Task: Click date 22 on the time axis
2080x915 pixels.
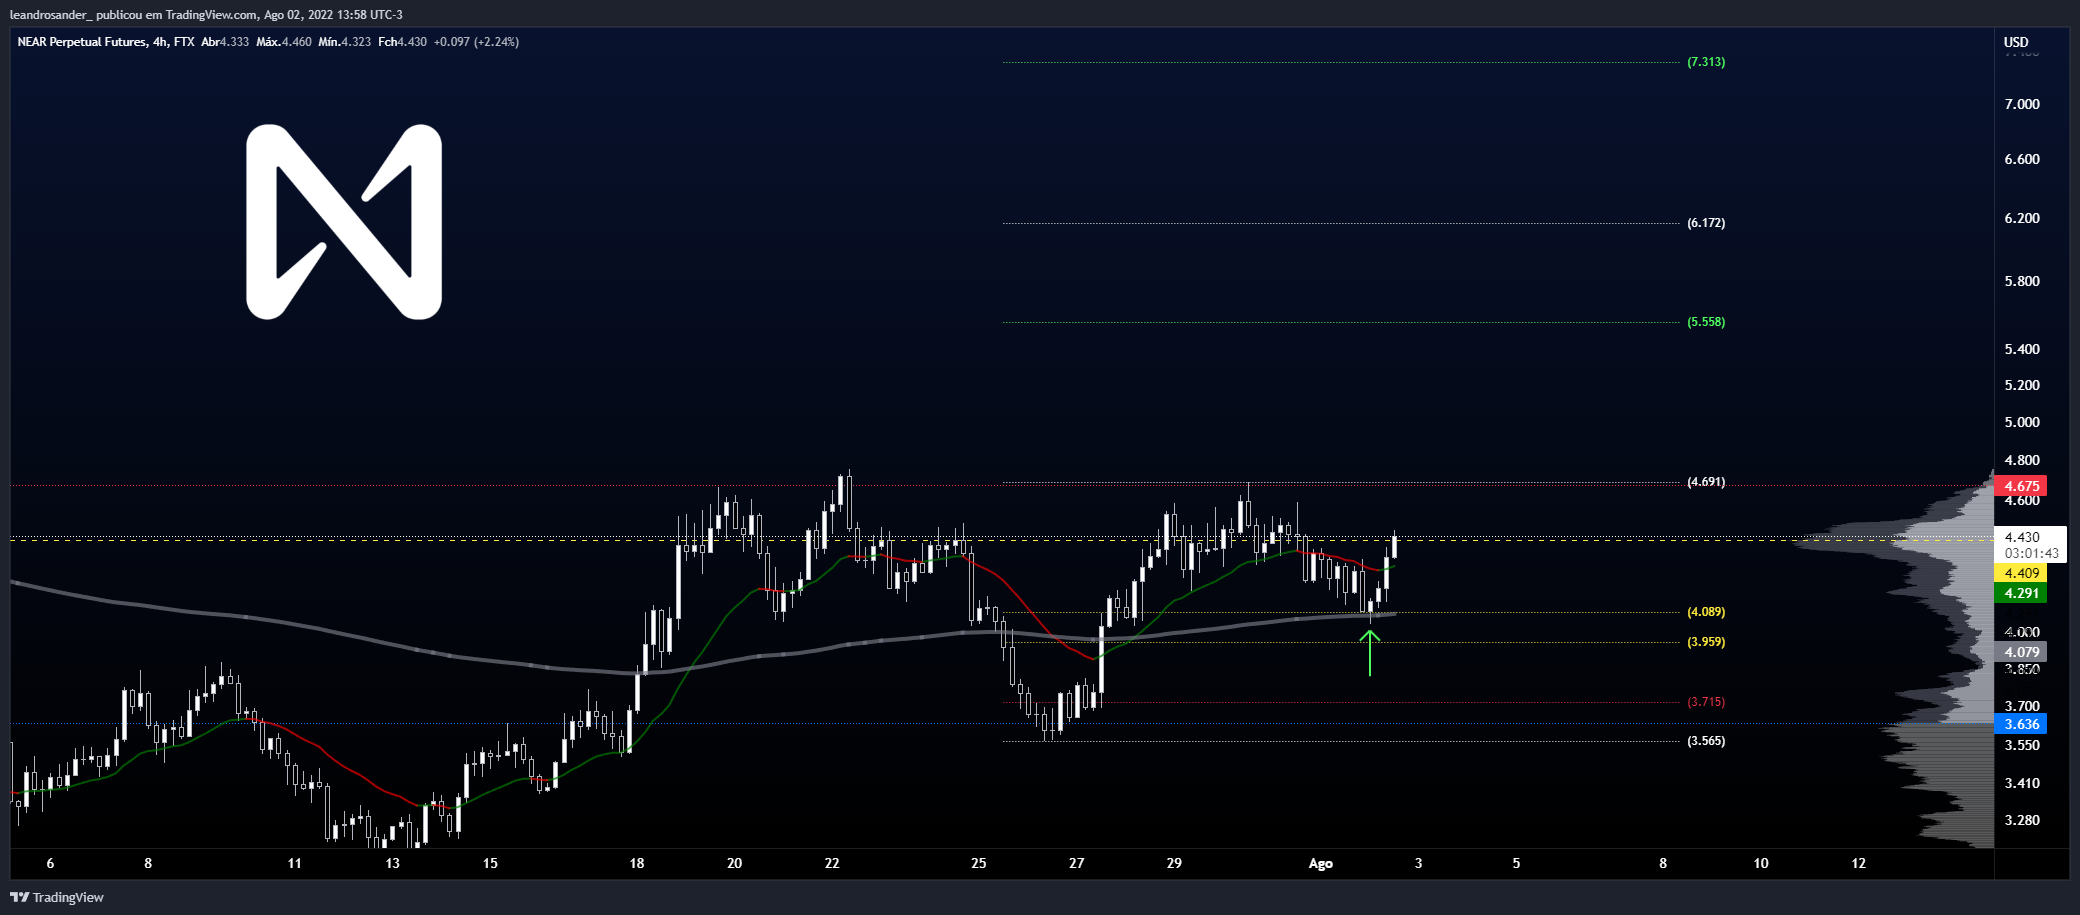Action: pos(832,863)
